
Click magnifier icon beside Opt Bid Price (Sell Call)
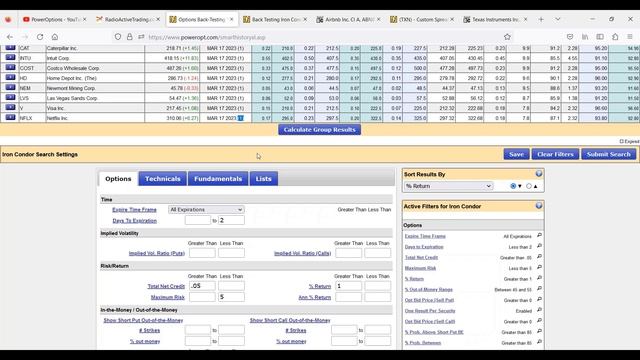tap(539, 321)
